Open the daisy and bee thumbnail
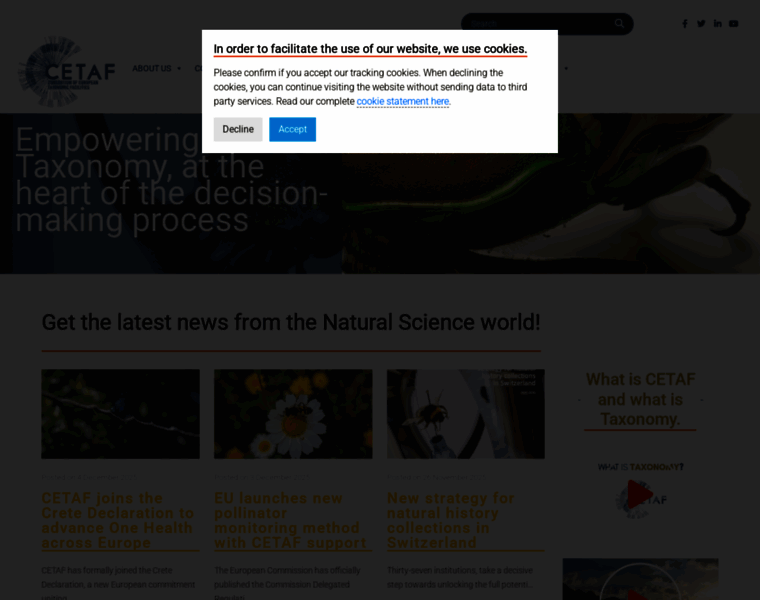760x600 pixels. pos(293,414)
